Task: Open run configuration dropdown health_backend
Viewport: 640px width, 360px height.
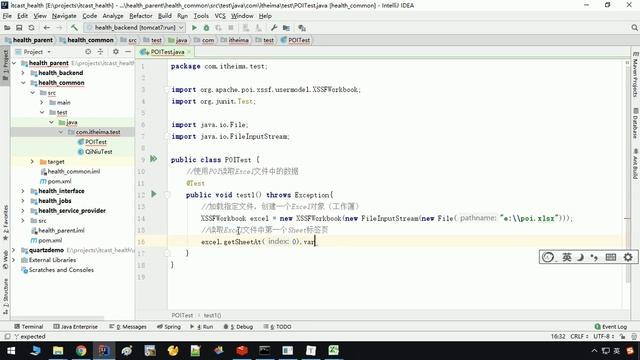Action: tap(135, 28)
